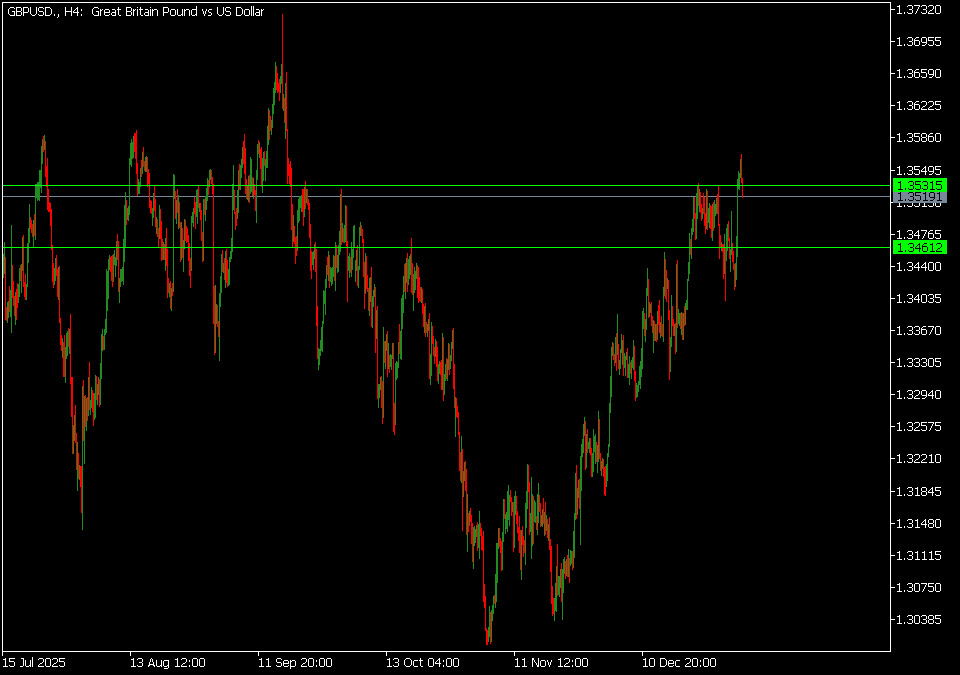Viewport: 960px width, 675px height.
Task: Click the GBPUSD H4 chart title
Action: pos(135,11)
